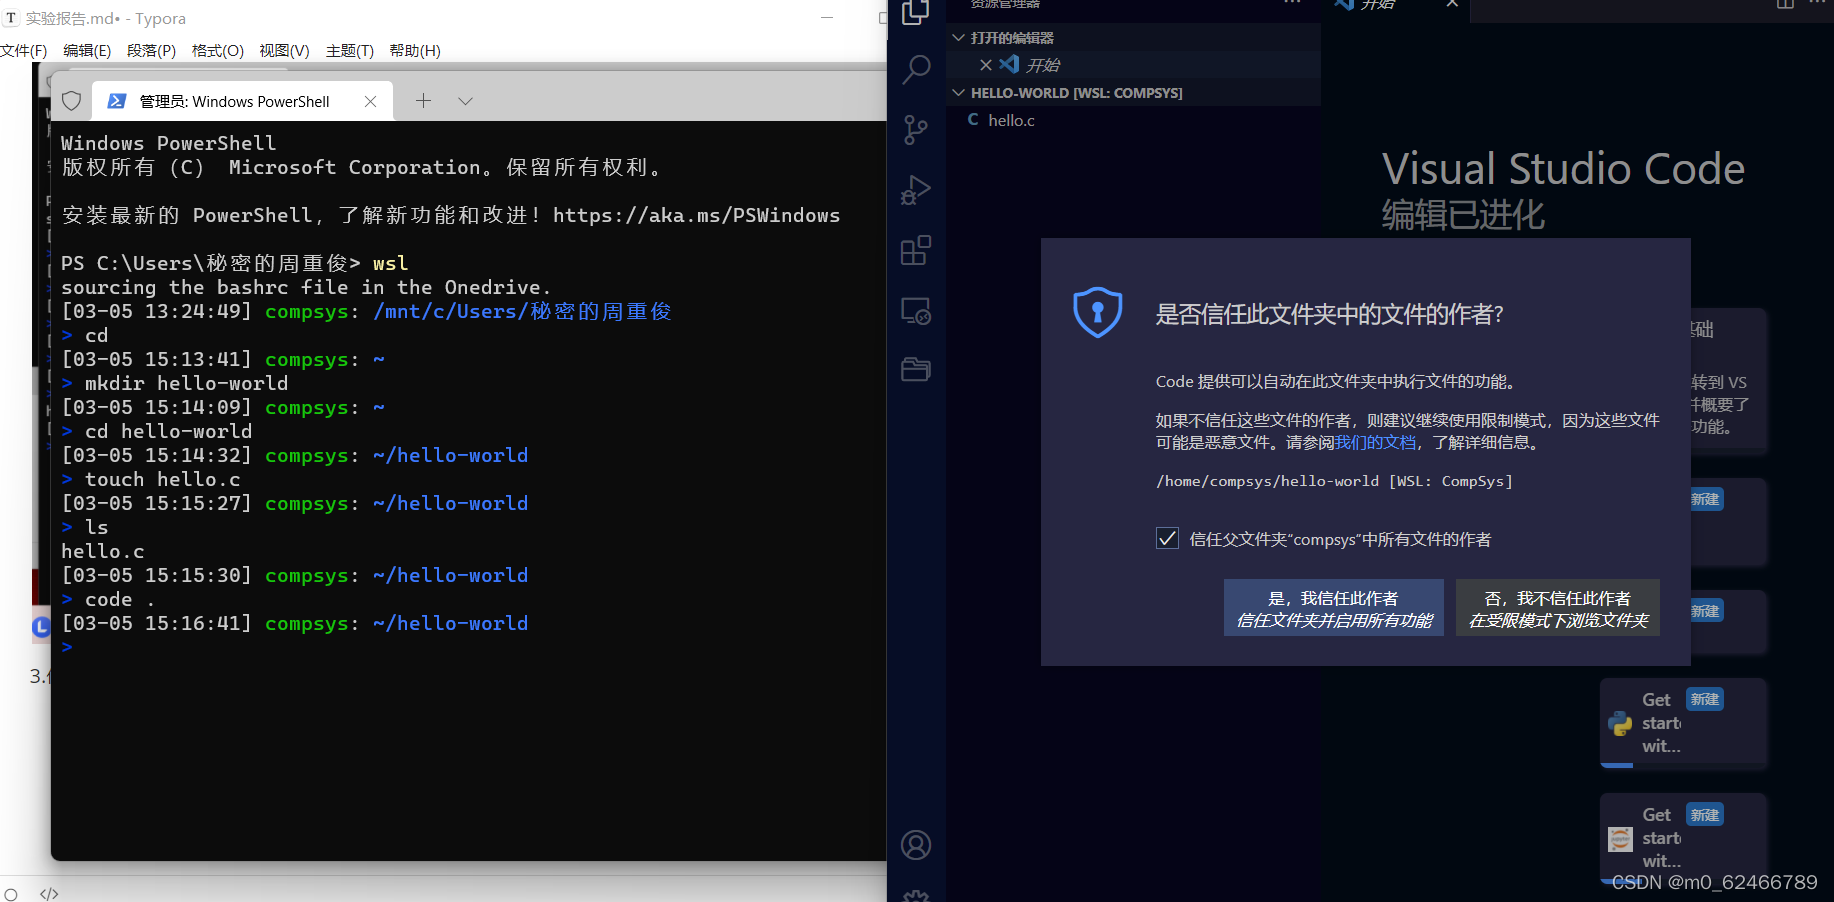Screen dimensions: 1834x902
Task: Open the Extensions view
Action: pos(915,250)
